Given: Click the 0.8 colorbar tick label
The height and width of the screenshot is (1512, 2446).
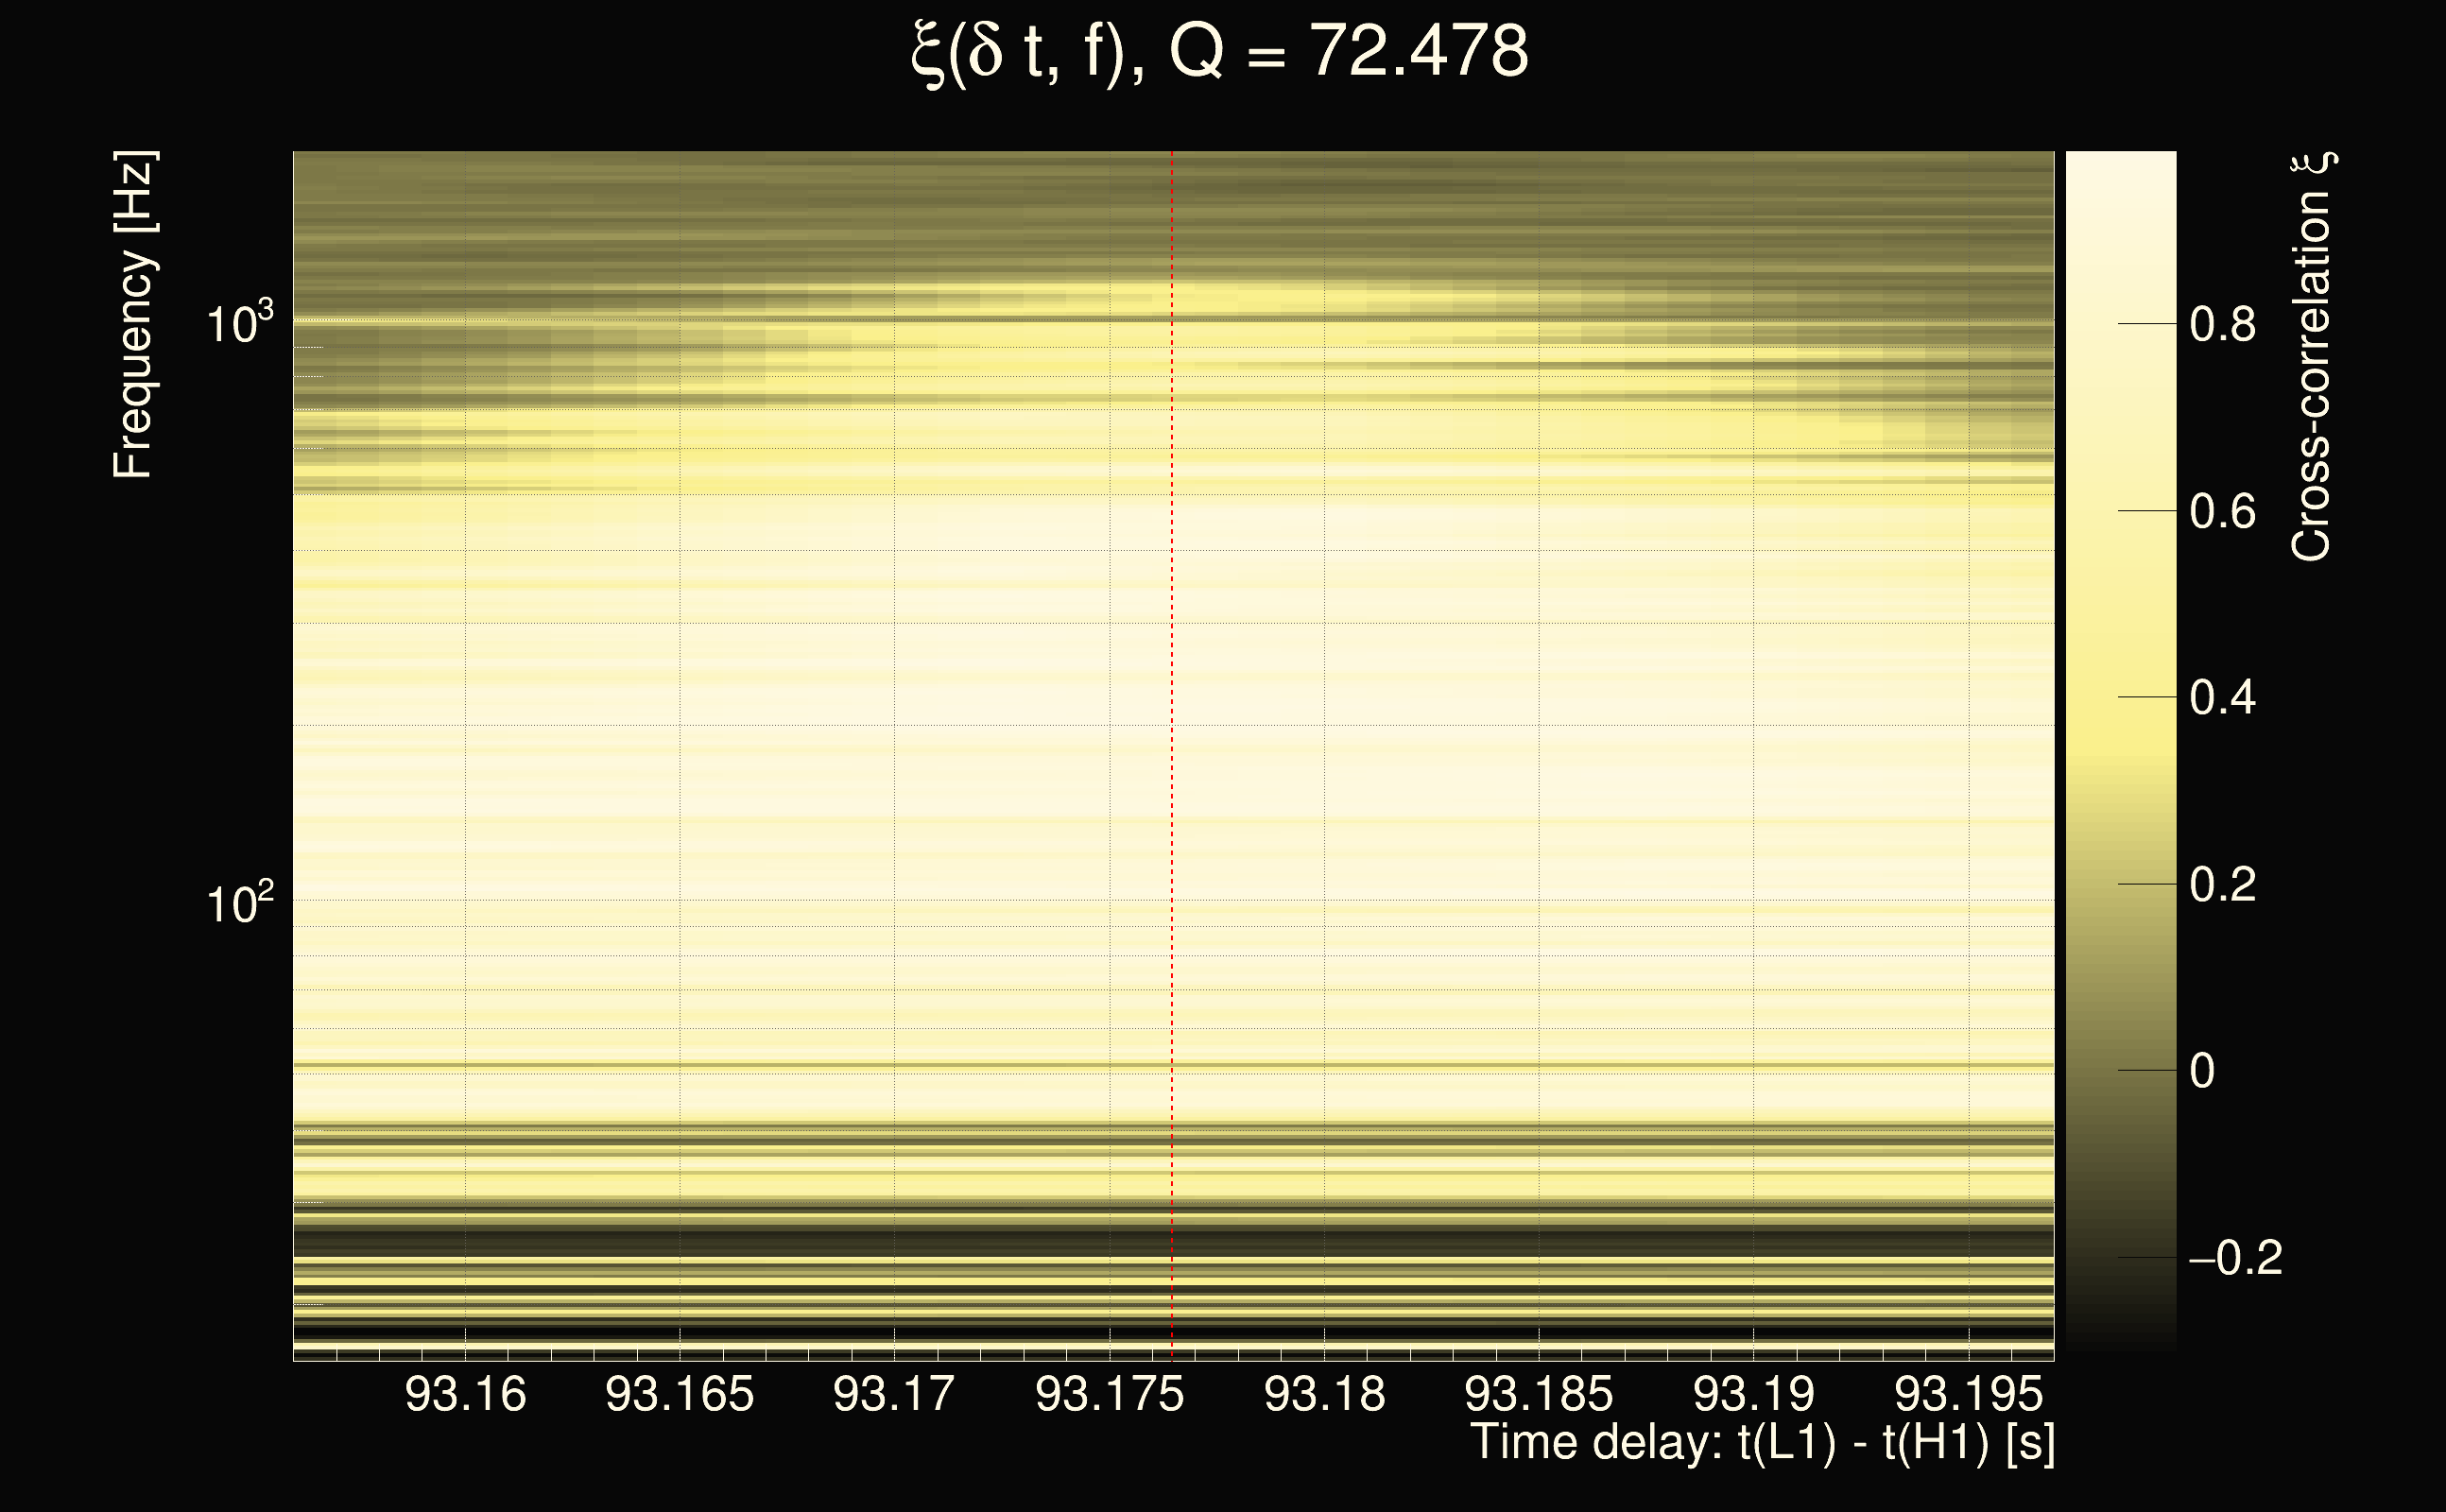Looking at the screenshot, I should [x=2222, y=325].
